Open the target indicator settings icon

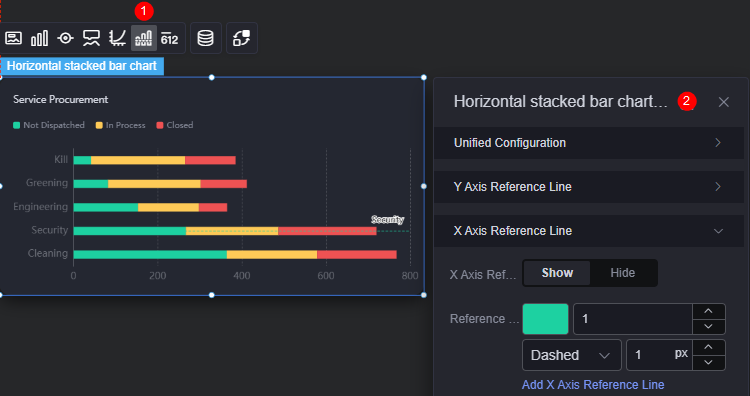(66, 38)
